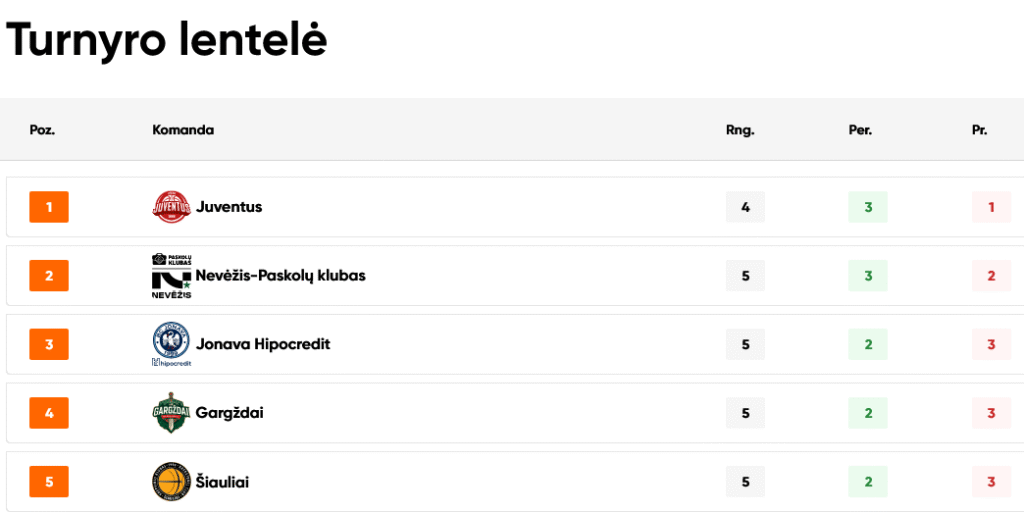Open the Nevėžis-Paskolų klubas team link

pyautogui.click(x=281, y=276)
